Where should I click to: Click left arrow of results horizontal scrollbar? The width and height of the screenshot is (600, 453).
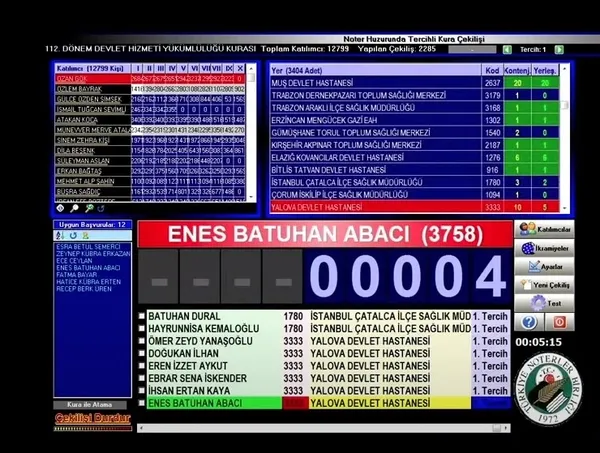point(141,428)
